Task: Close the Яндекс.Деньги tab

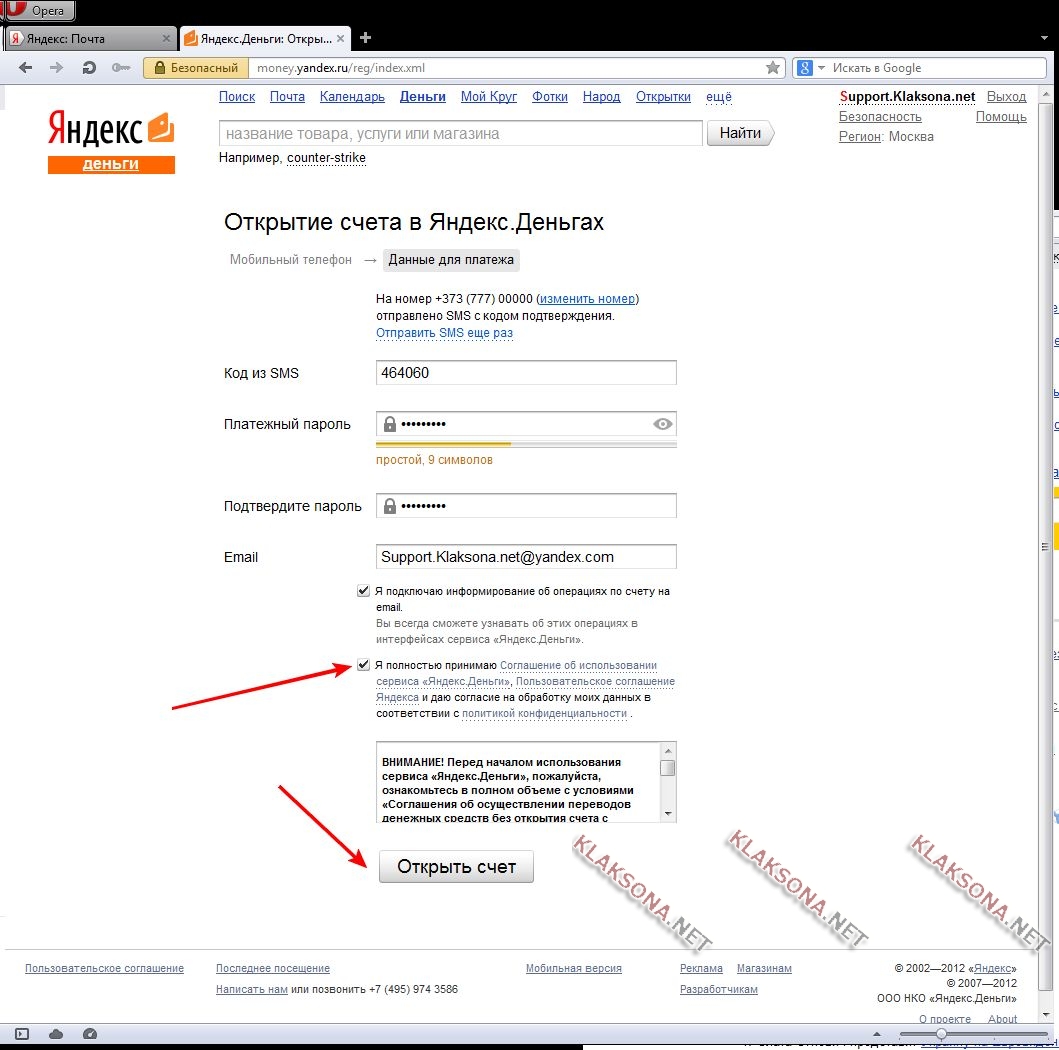Action: [x=340, y=38]
